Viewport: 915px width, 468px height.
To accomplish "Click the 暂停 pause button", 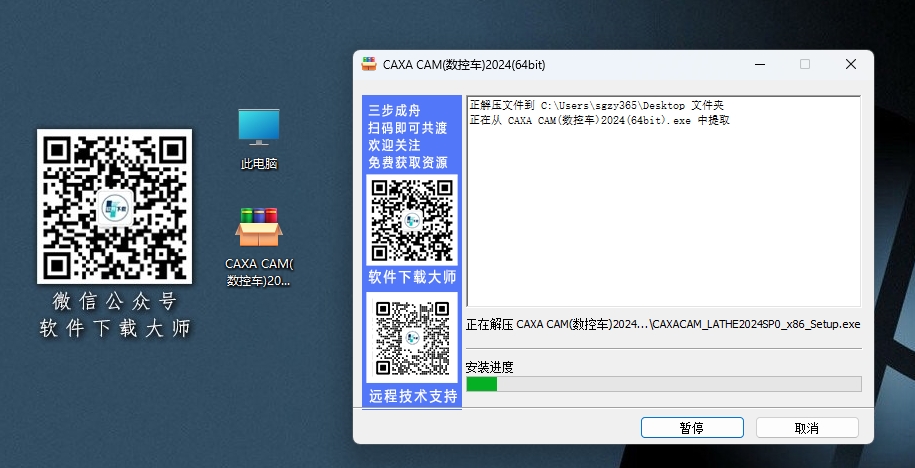I will [x=692, y=428].
